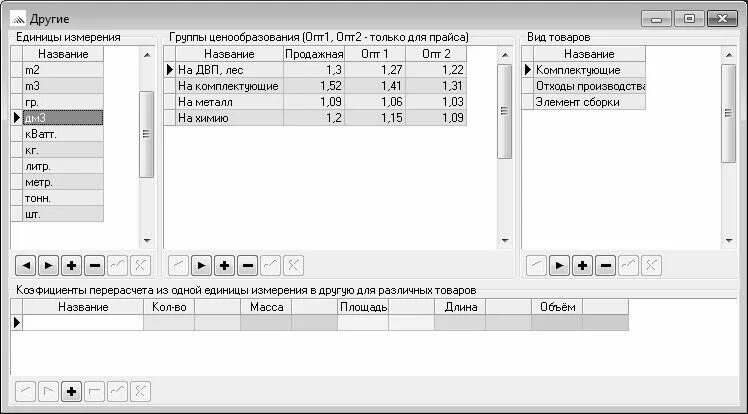Screen dimensions: 748x414
Task: Click empty Название cell in coefficients table
Action: click(83, 323)
